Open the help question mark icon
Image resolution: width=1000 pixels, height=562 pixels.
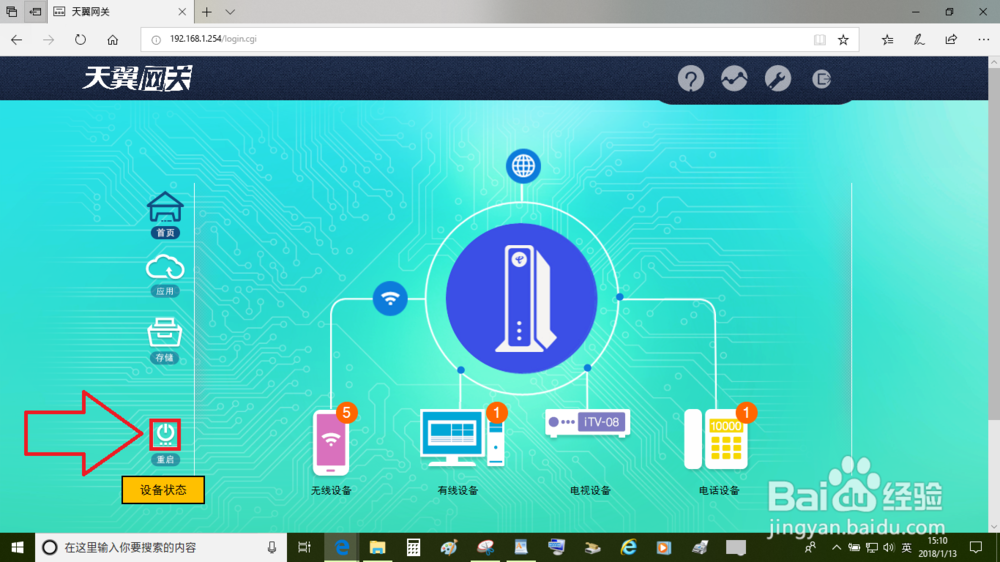click(691, 79)
